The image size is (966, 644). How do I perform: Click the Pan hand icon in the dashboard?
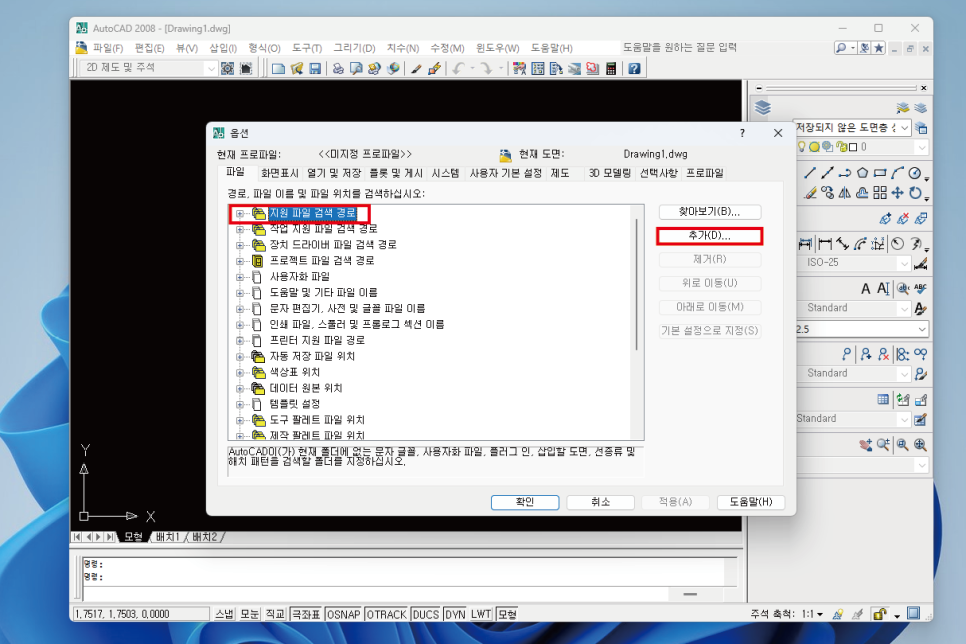[x=866, y=444]
